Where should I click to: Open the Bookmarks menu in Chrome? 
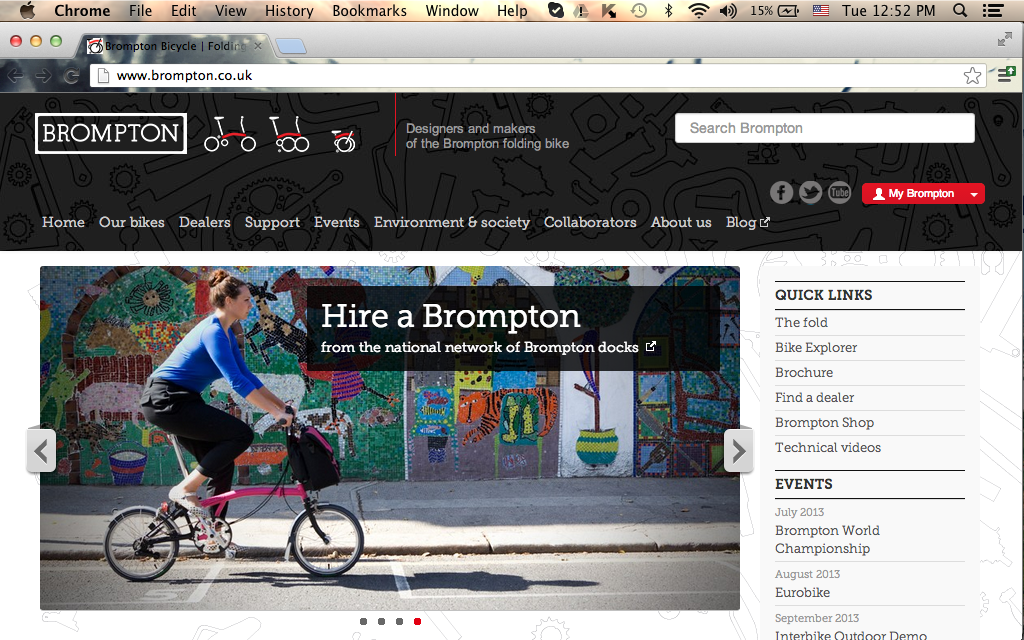[x=369, y=10]
